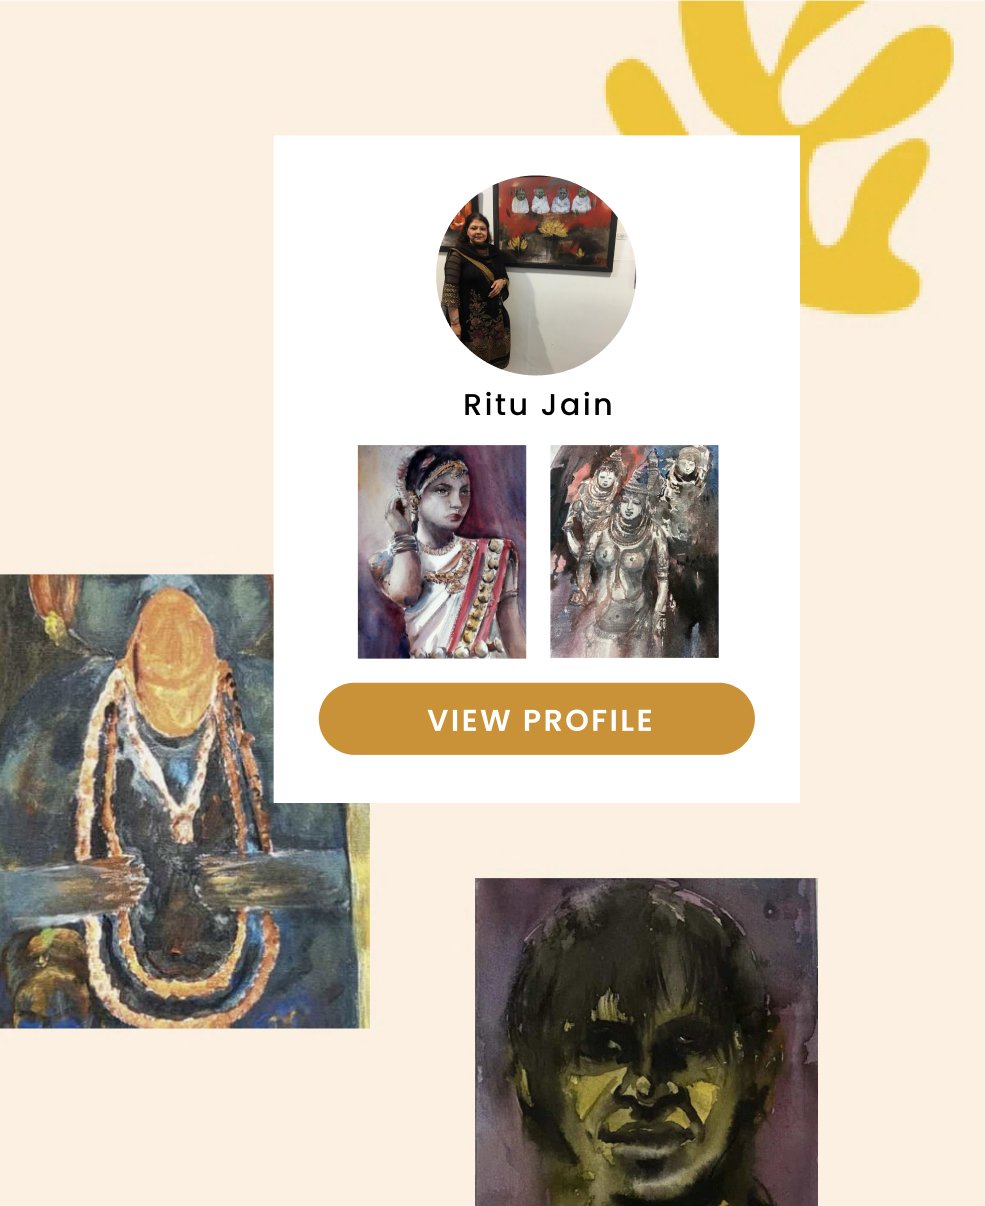Click the red framed artwork in the profile photo
This screenshot has width=985, height=1206.
pos(555,225)
